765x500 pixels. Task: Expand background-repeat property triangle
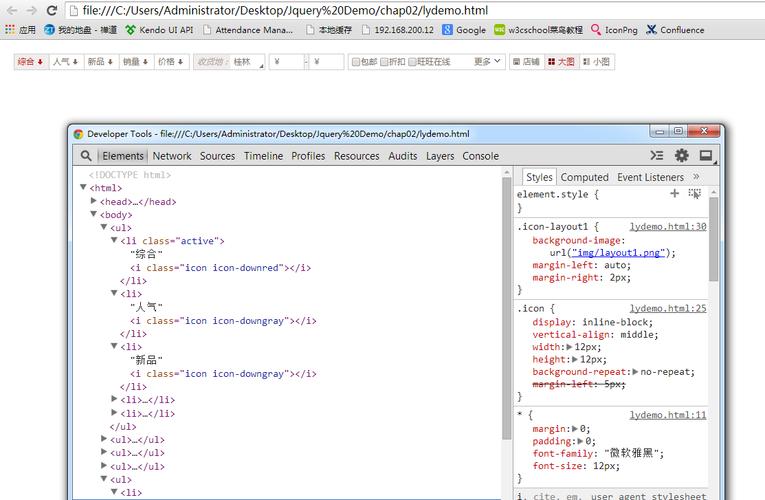[635, 372]
